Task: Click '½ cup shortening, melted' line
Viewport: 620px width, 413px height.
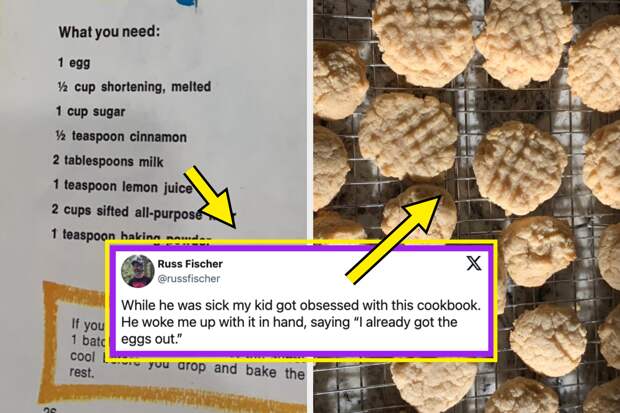Action: tap(134, 87)
